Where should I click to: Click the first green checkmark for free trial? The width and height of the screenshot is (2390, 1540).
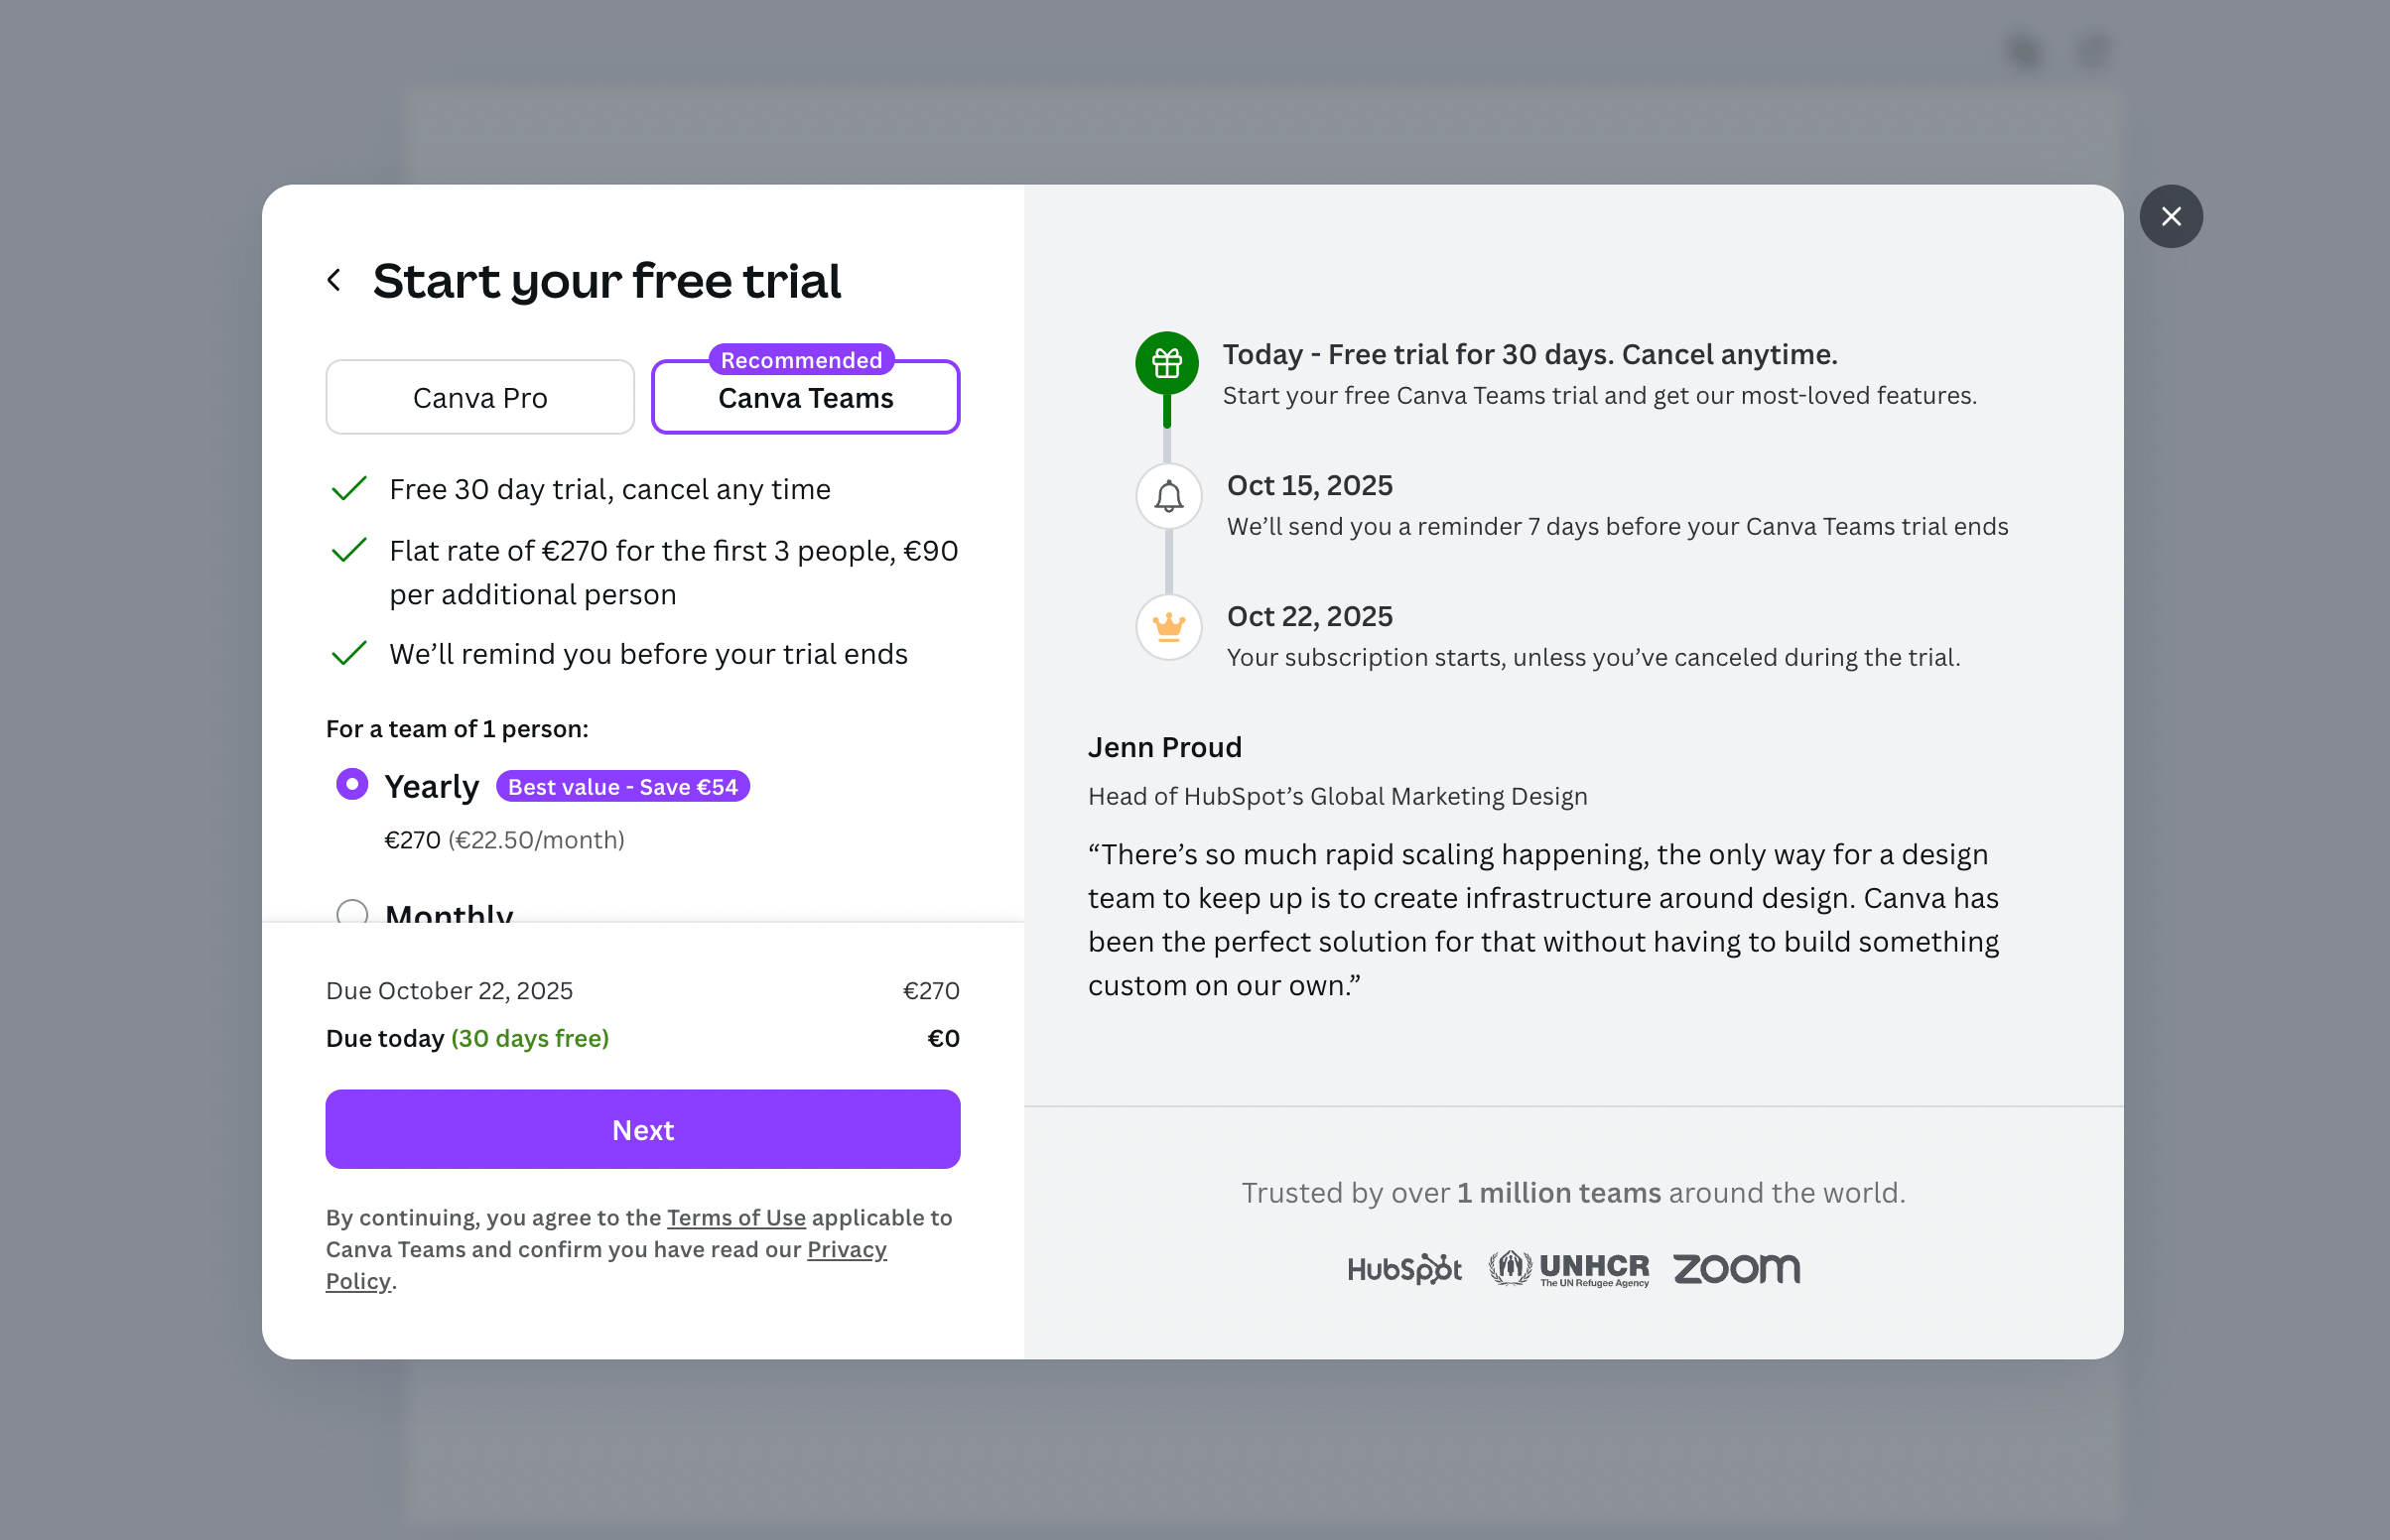349,489
